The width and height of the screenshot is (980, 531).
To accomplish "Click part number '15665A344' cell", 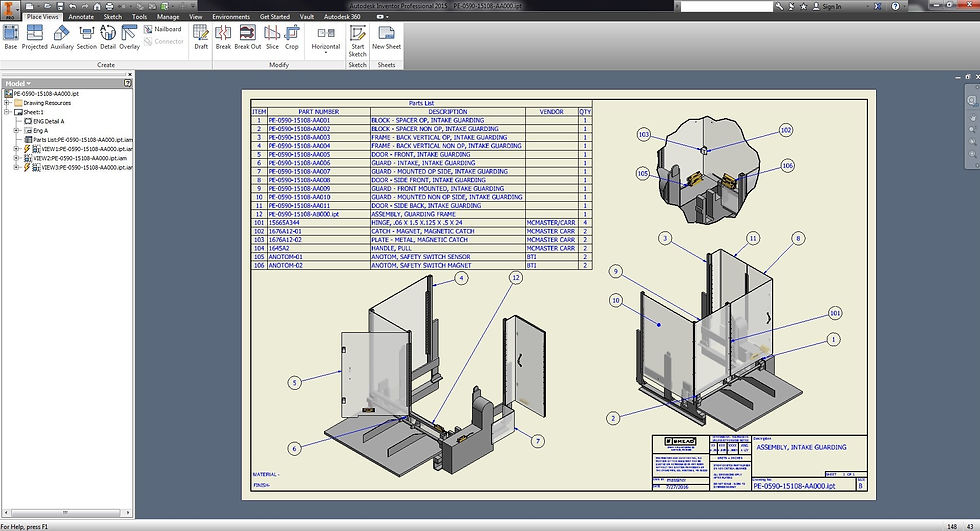I will pyautogui.click(x=319, y=222).
